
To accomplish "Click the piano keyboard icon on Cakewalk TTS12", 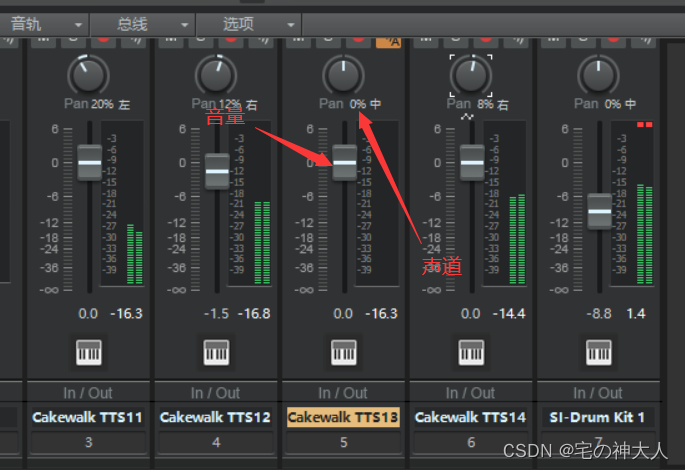I will (216, 352).
